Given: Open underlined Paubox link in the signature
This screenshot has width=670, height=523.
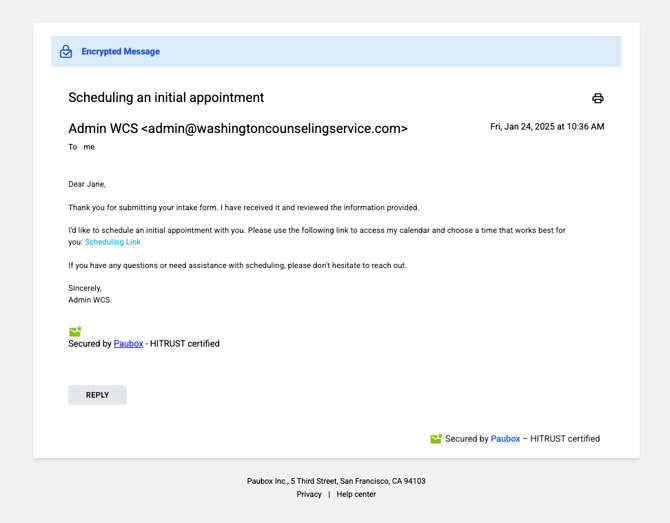Looking at the screenshot, I should (x=128, y=344).
